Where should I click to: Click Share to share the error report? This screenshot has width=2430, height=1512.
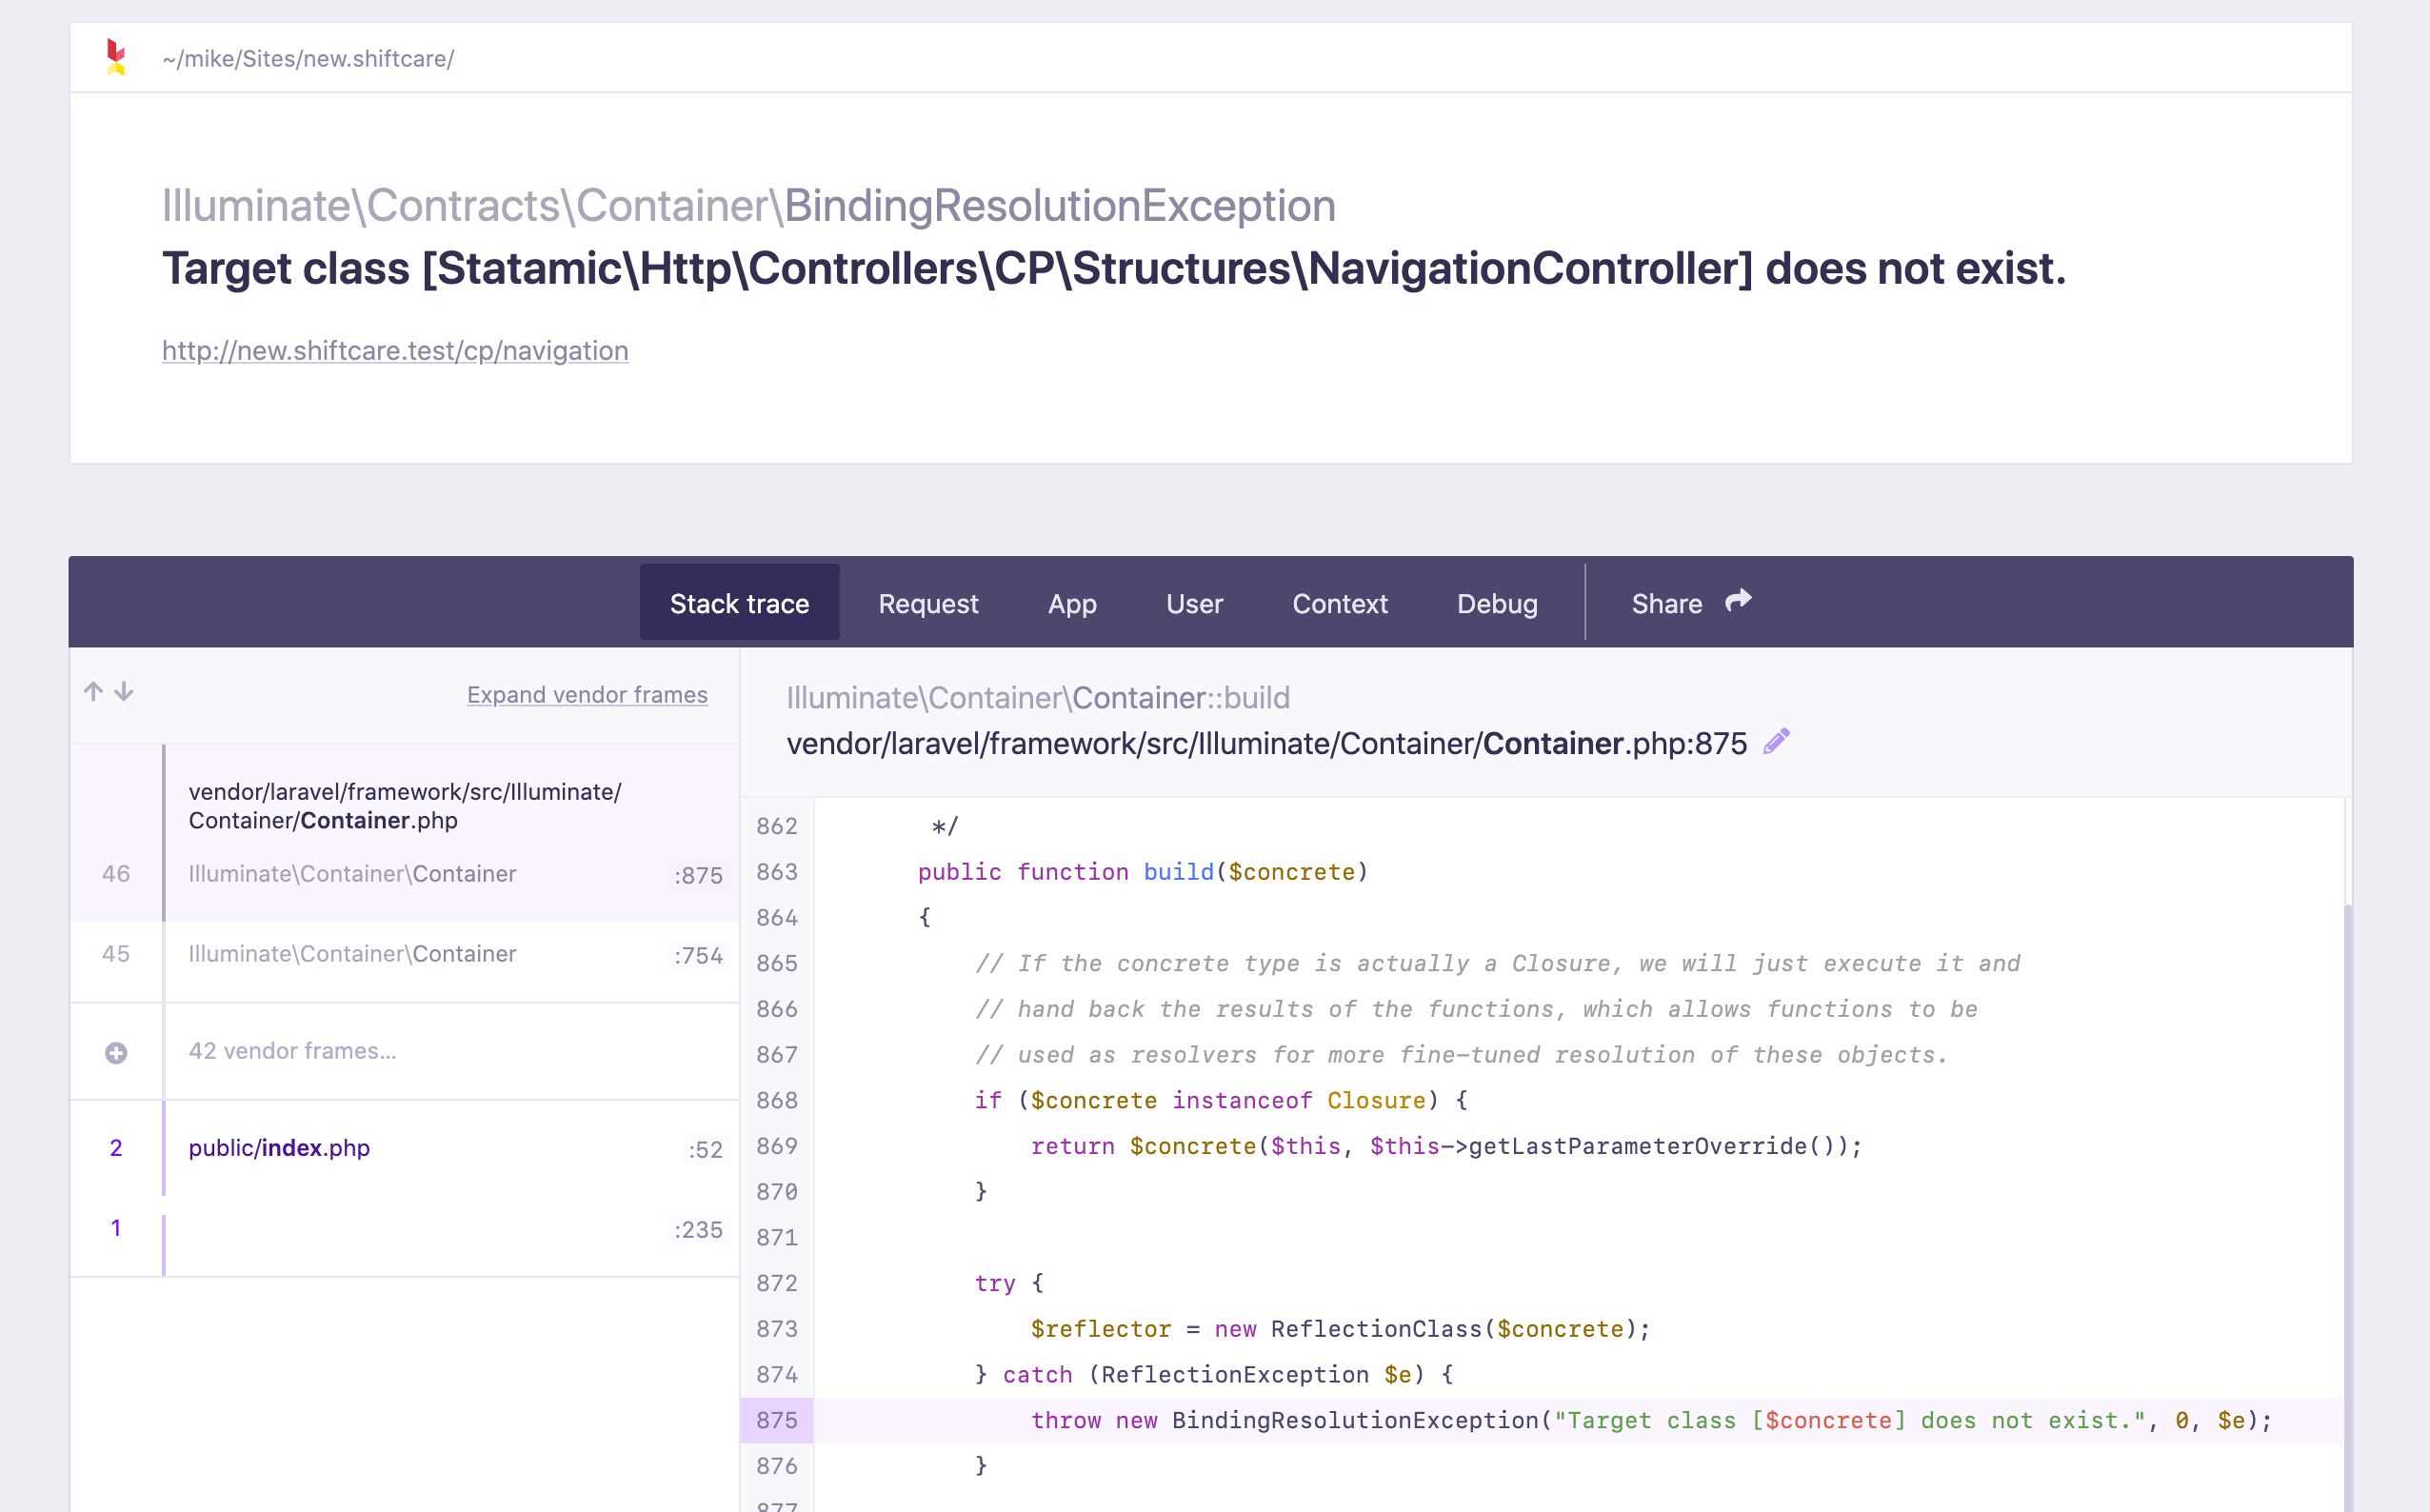[x=1666, y=603]
